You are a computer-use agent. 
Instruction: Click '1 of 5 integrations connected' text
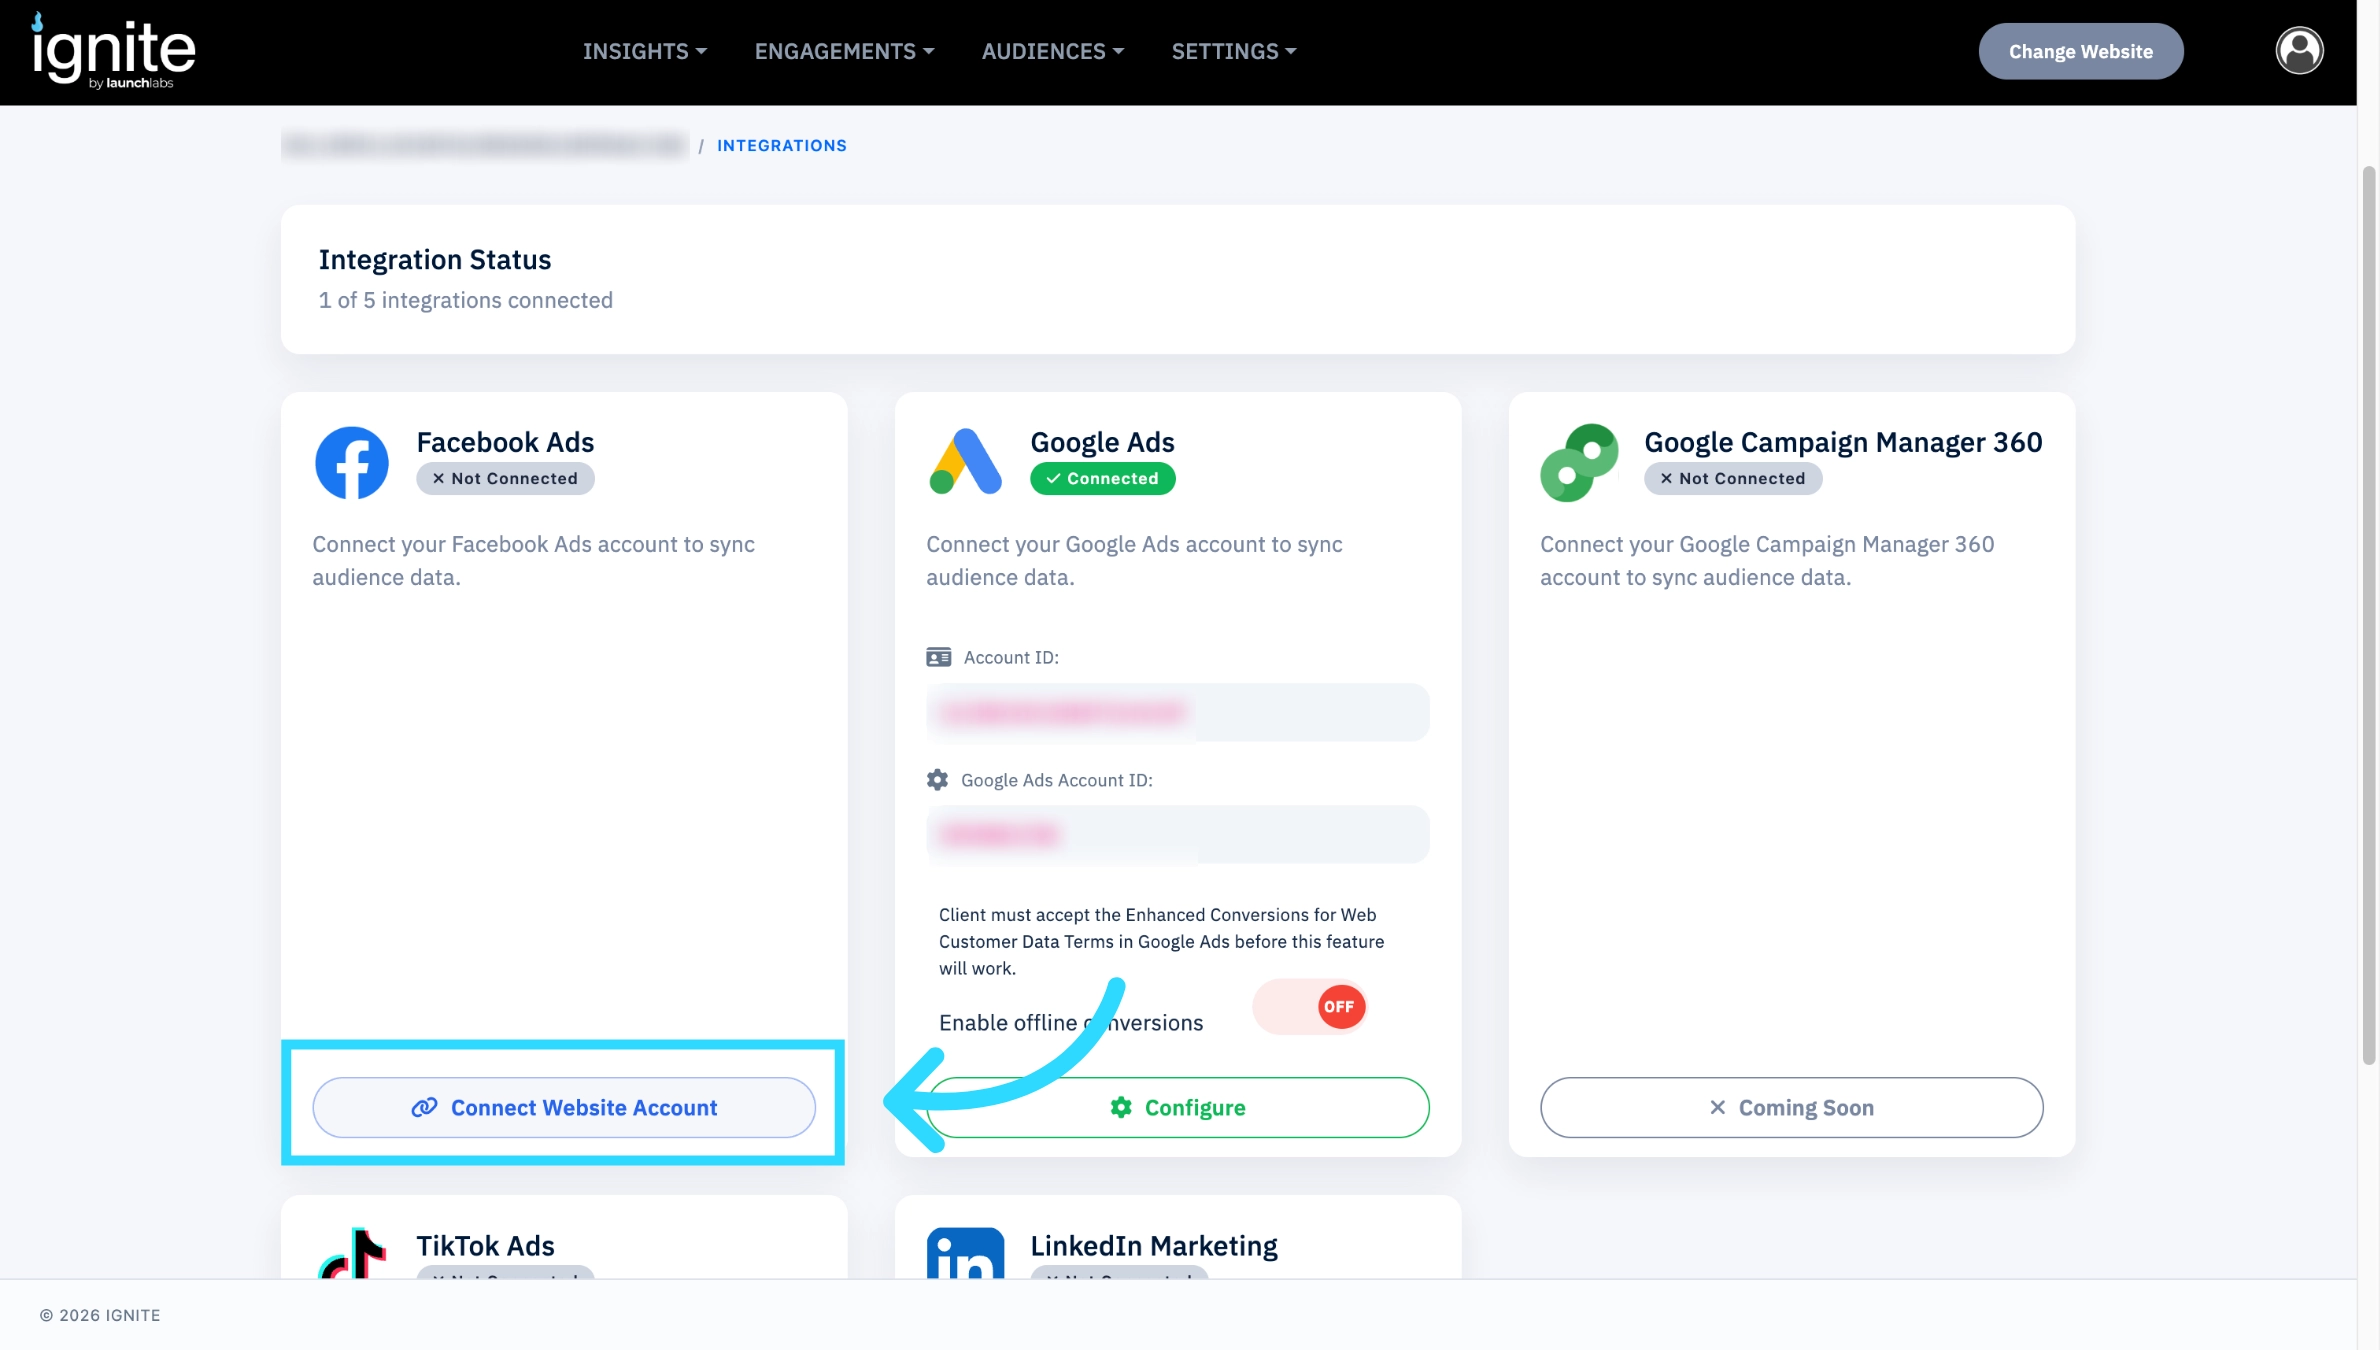pyautogui.click(x=465, y=300)
